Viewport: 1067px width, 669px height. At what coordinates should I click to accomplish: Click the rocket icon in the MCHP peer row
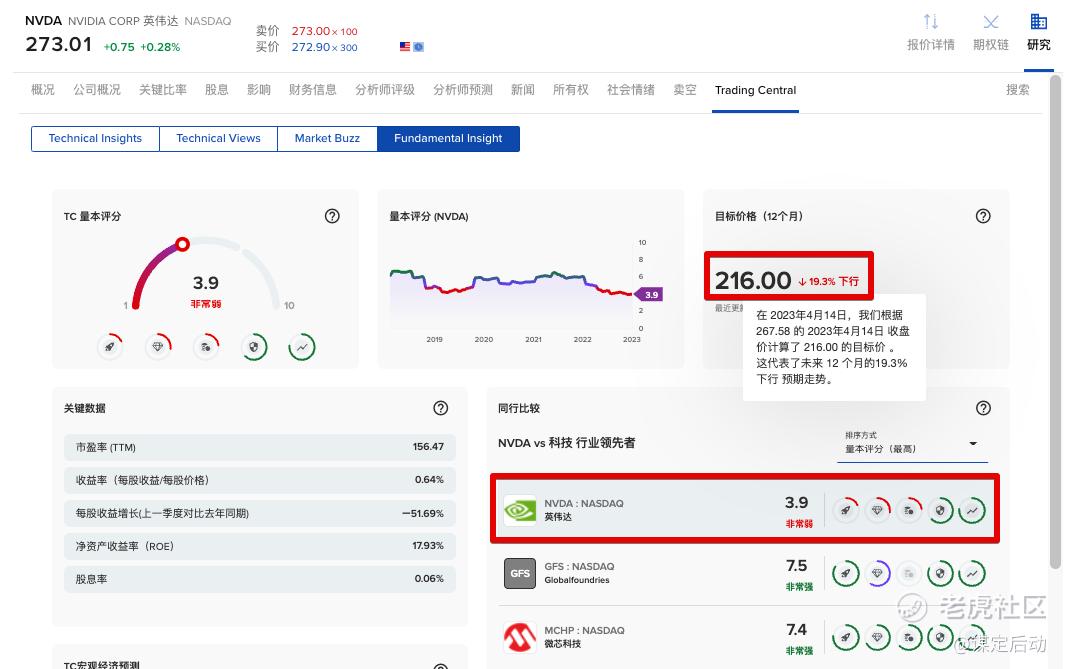(845, 638)
